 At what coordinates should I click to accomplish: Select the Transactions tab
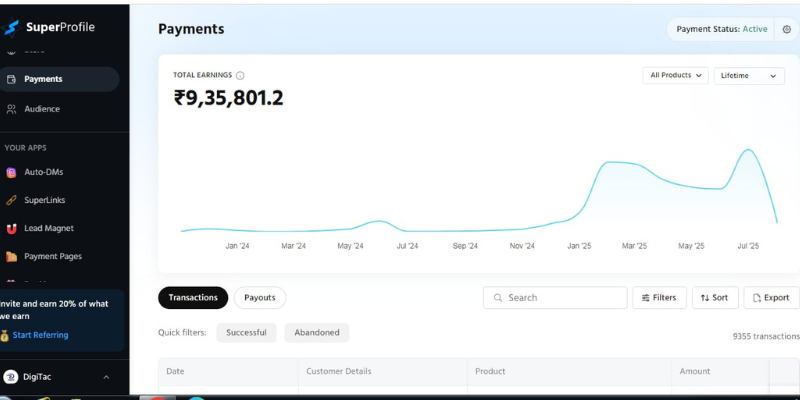[193, 298]
